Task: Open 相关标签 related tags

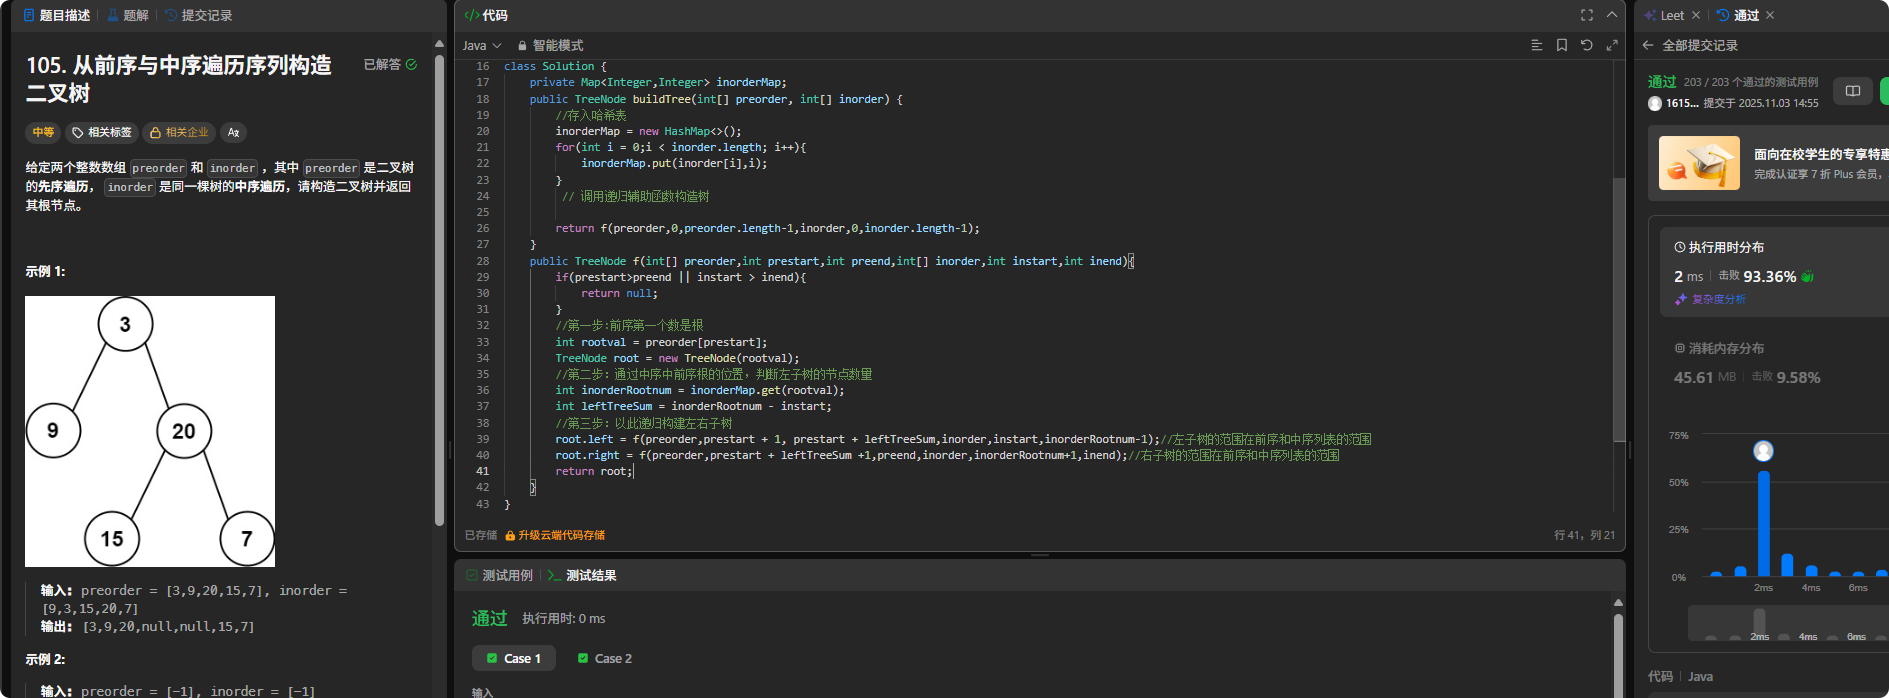Action: click(102, 132)
